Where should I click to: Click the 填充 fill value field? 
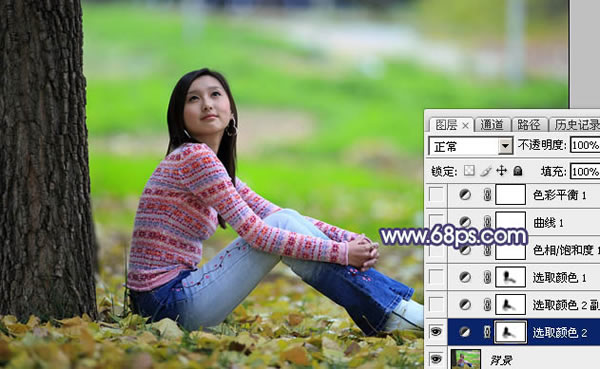click(x=585, y=171)
